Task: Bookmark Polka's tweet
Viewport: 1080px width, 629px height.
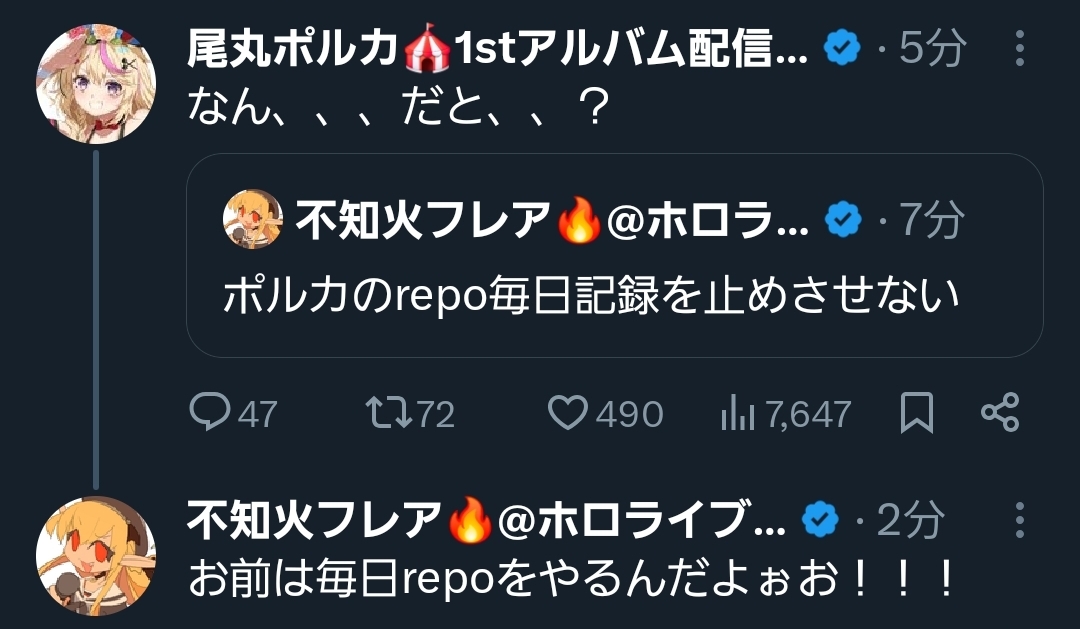Action: (917, 413)
